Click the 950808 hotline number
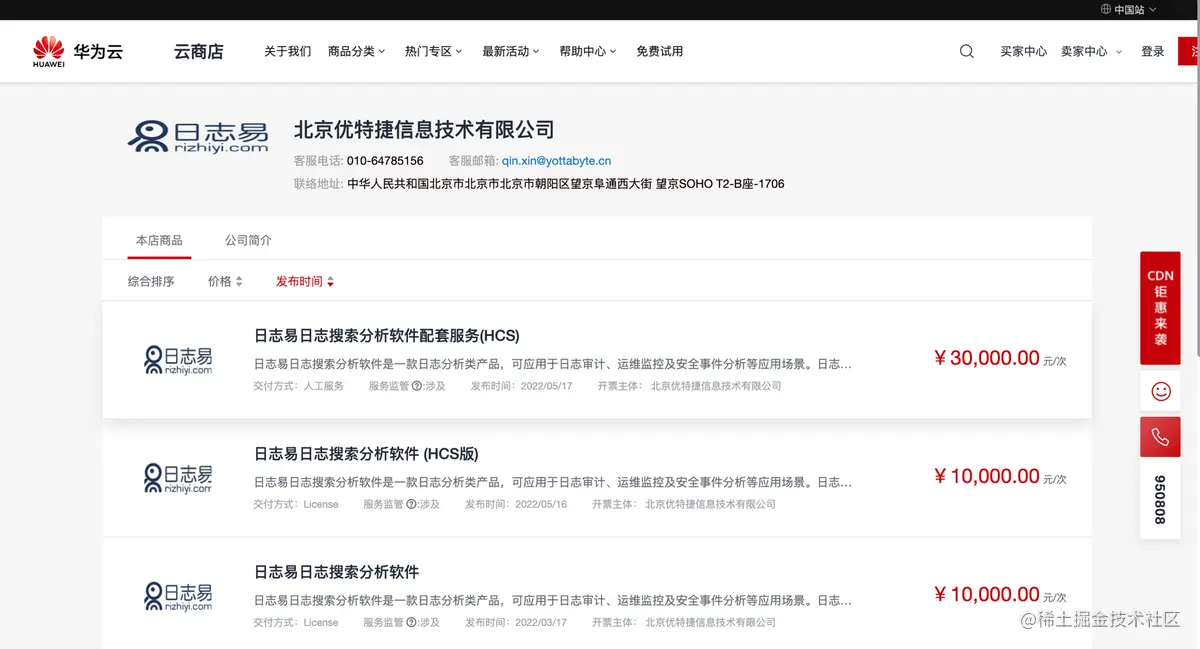The height and width of the screenshot is (649, 1200). click(1160, 499)
